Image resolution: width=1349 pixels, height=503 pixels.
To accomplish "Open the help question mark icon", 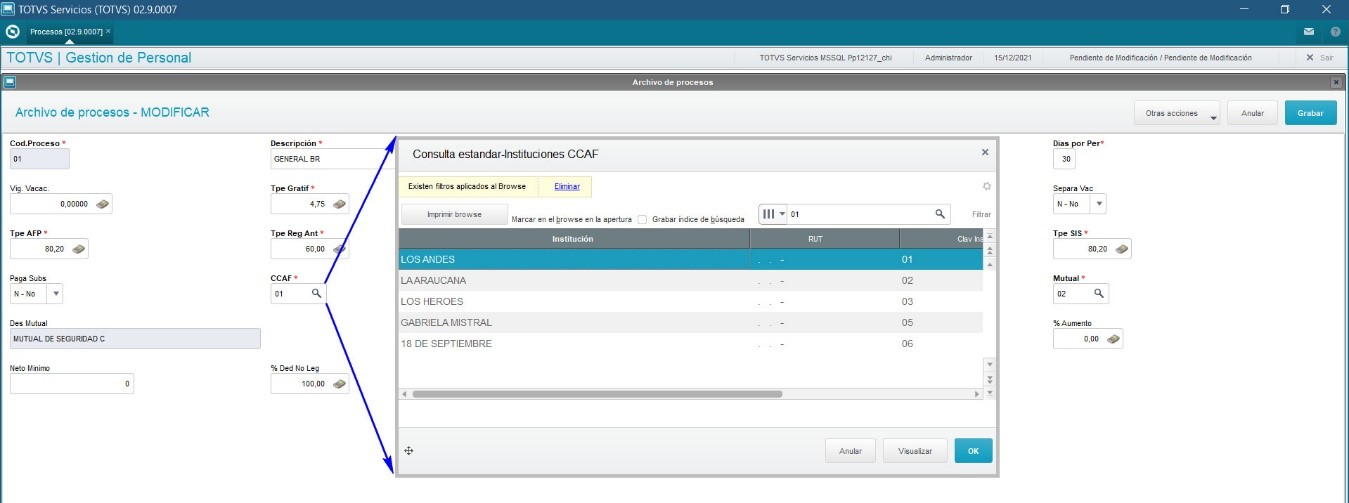I will pyautogui.click(x=1334, y=32).
